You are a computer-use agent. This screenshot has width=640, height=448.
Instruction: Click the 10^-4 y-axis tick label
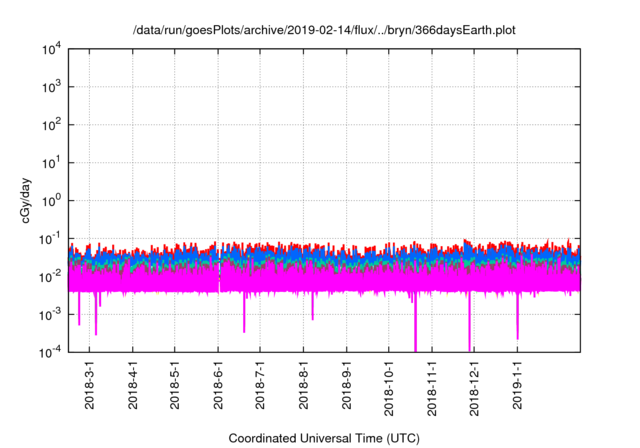(x=50, y=351)
